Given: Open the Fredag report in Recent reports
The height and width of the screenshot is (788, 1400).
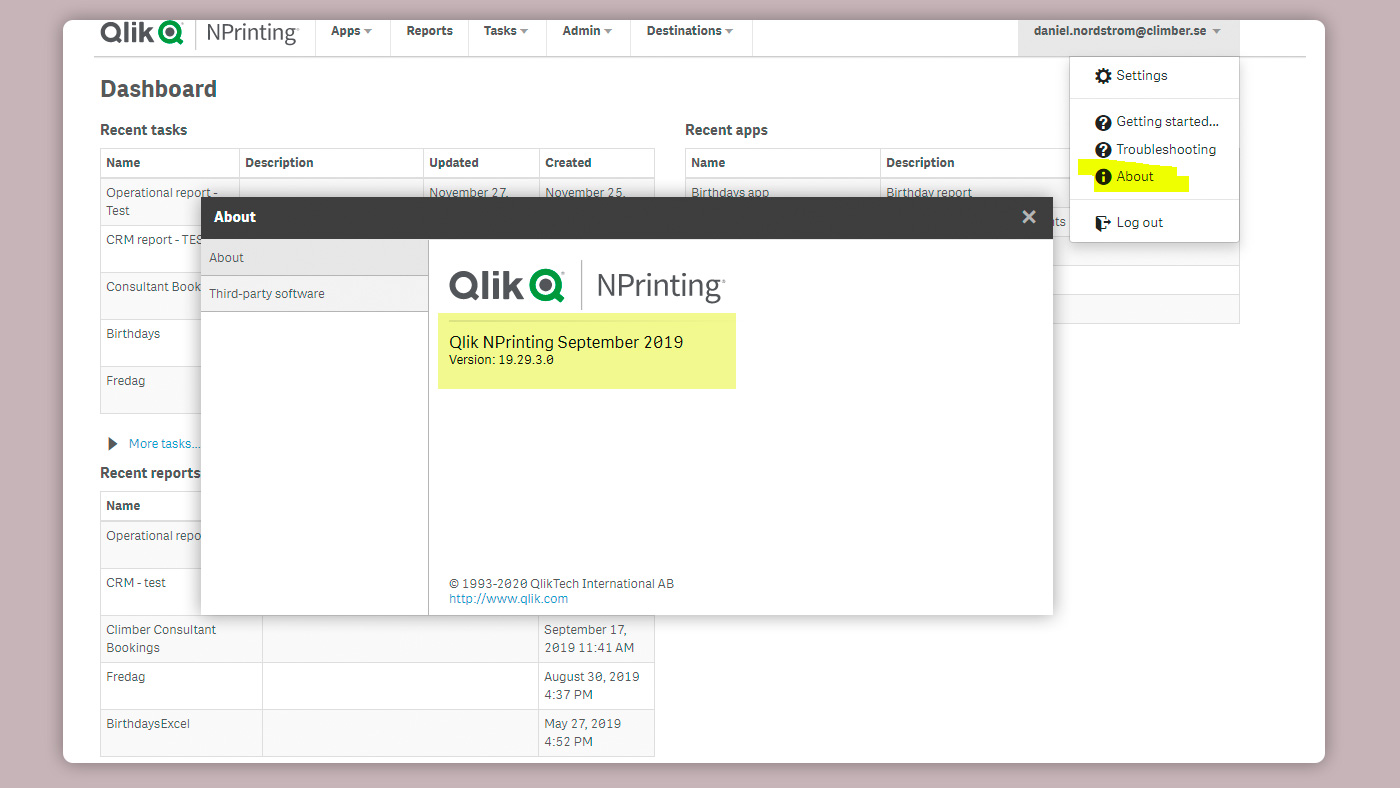Looking at the screenshot, I should click(x=126, y=677).
